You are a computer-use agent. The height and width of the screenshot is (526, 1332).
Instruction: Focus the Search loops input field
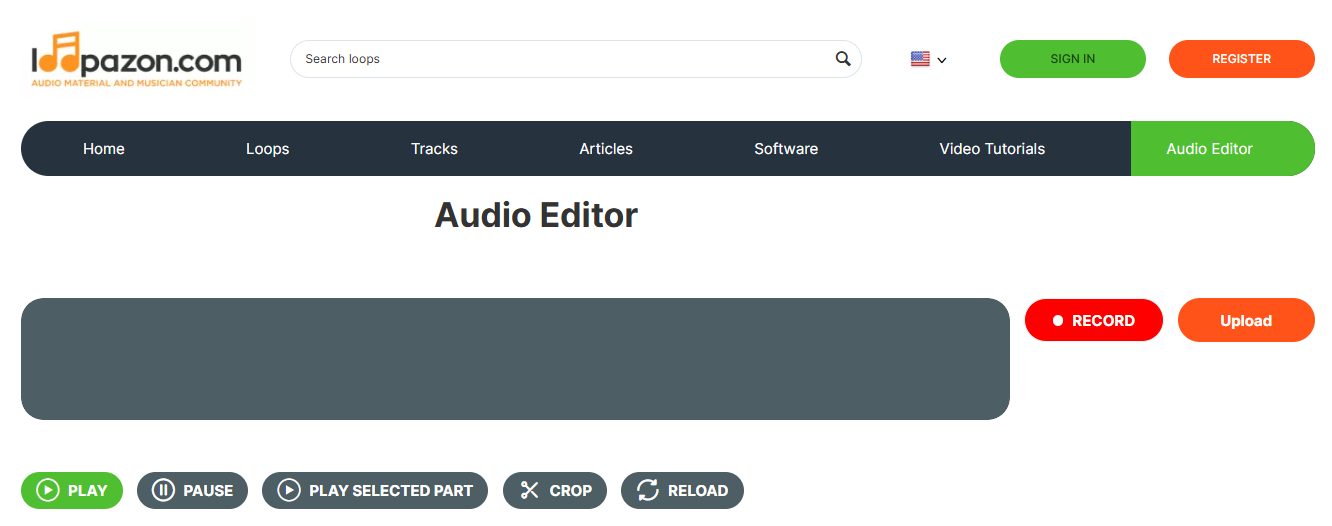(x=565, y=59)
